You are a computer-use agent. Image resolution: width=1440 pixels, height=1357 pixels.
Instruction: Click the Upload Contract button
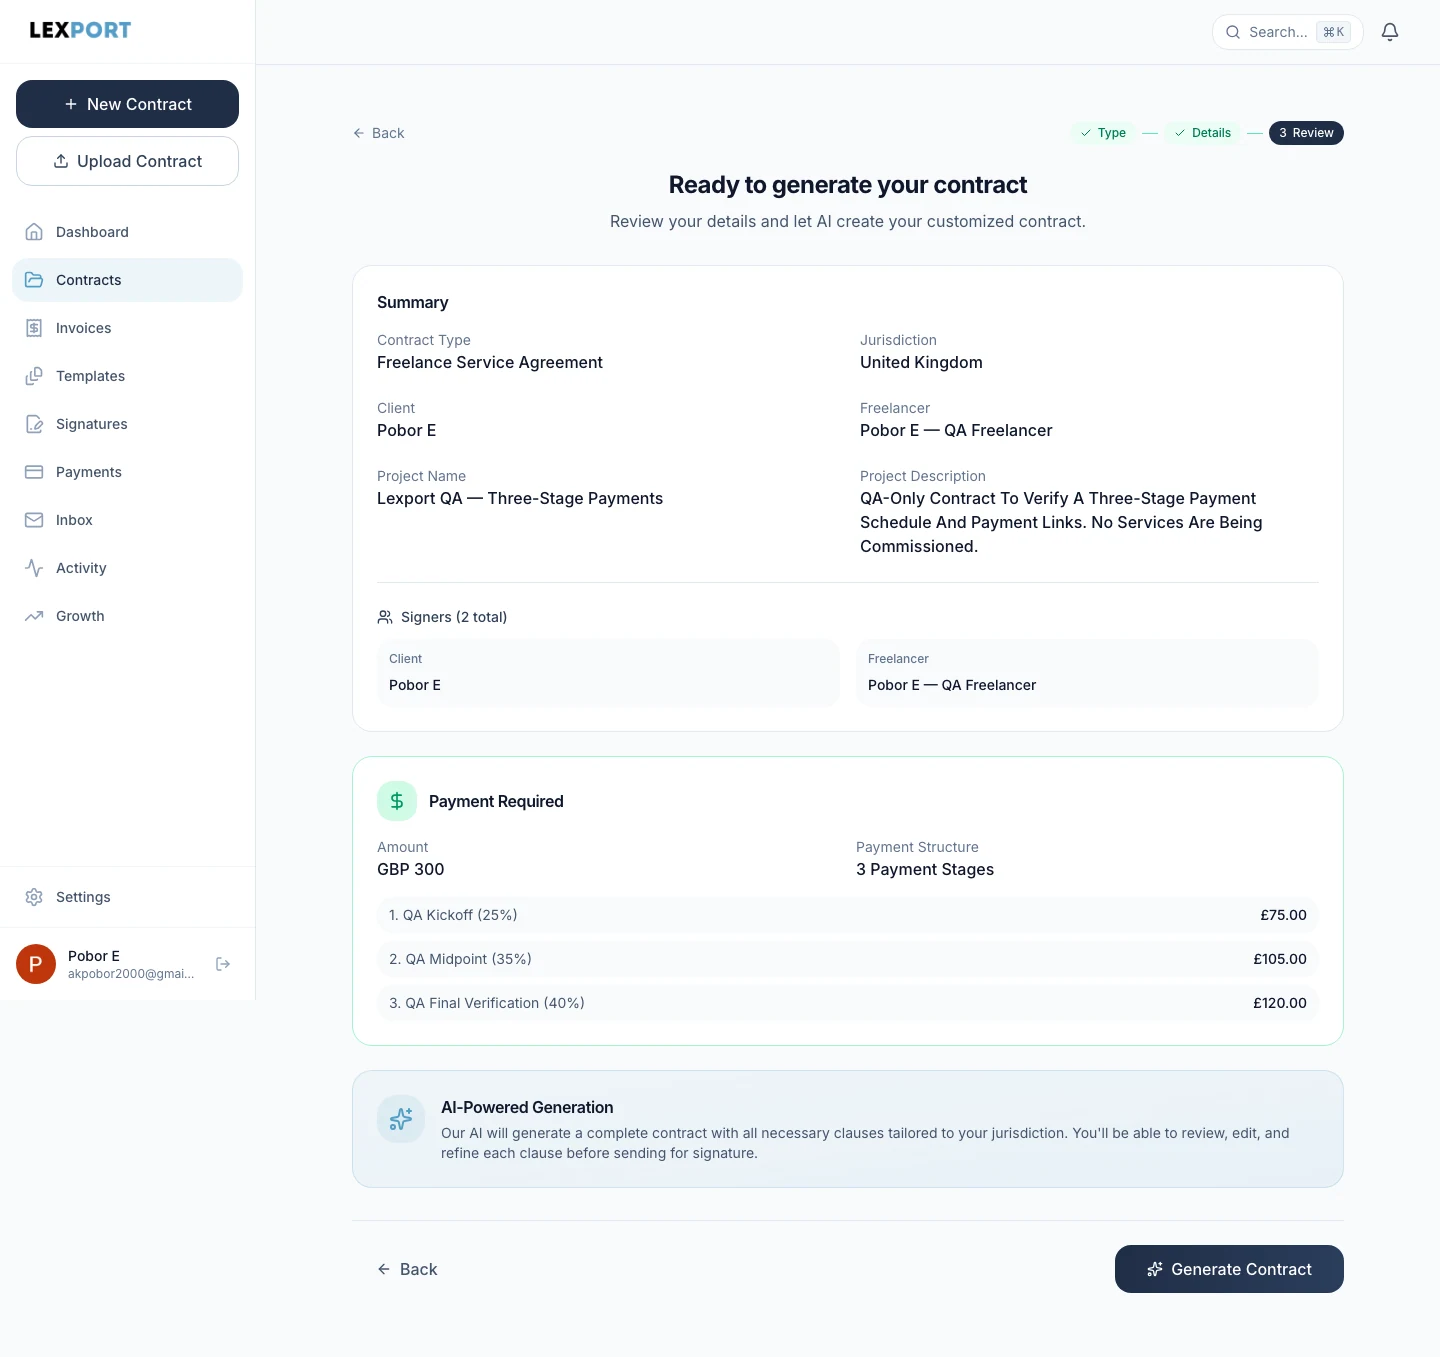pos(127,161)
